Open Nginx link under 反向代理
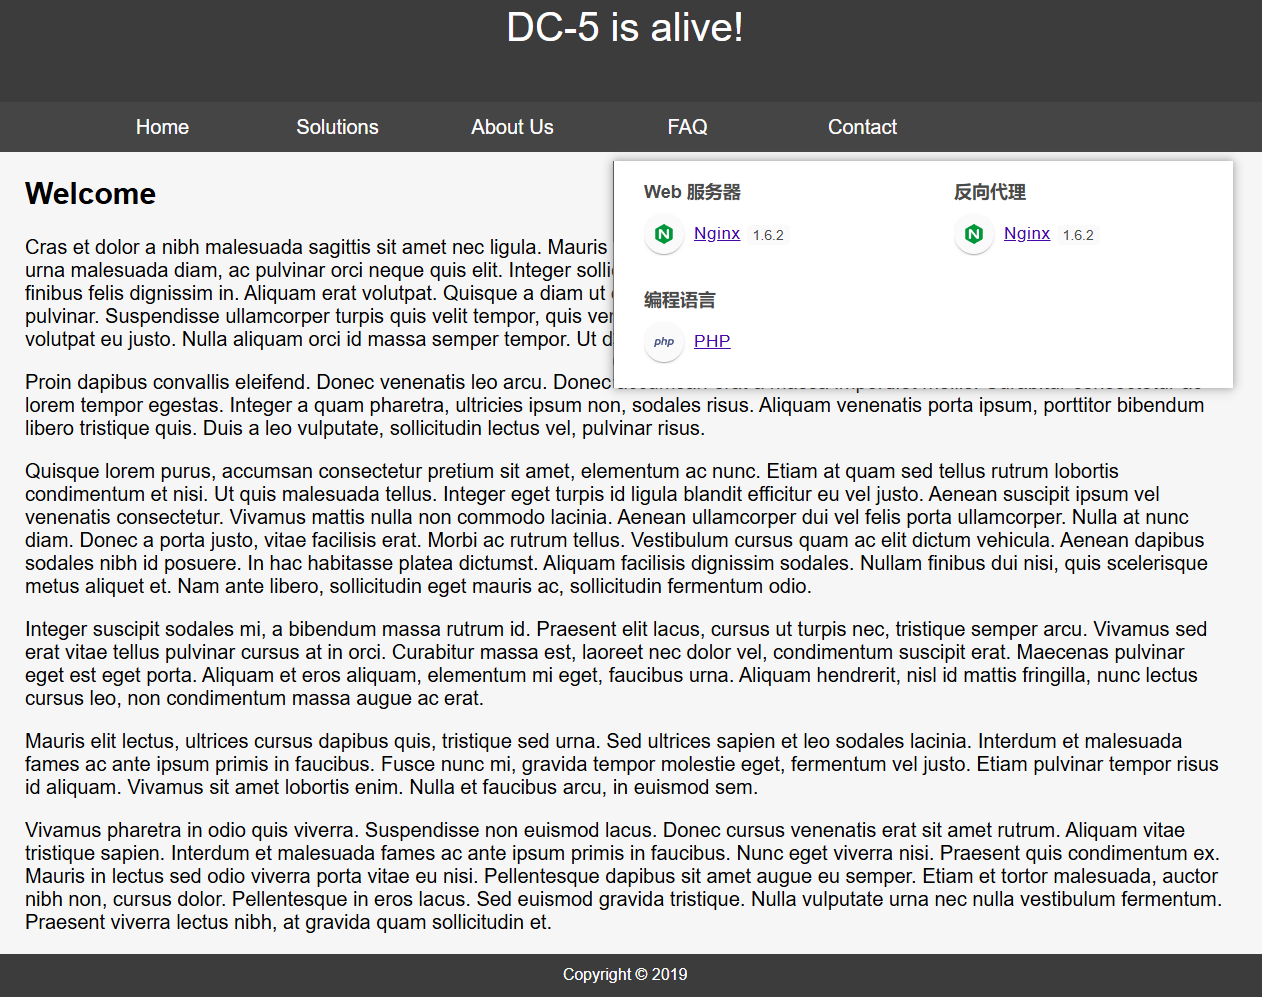Screen dimensions: 1262x997 (x=1027, y=233)
